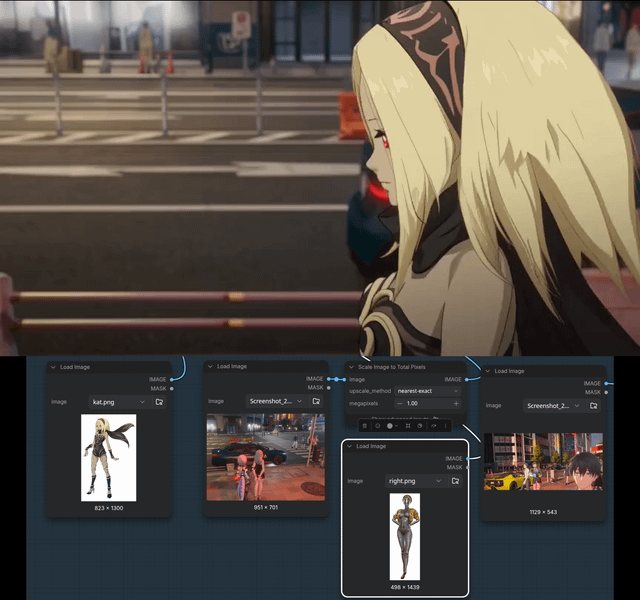Click the 951 × 701 dimension label

pos(266,507)
